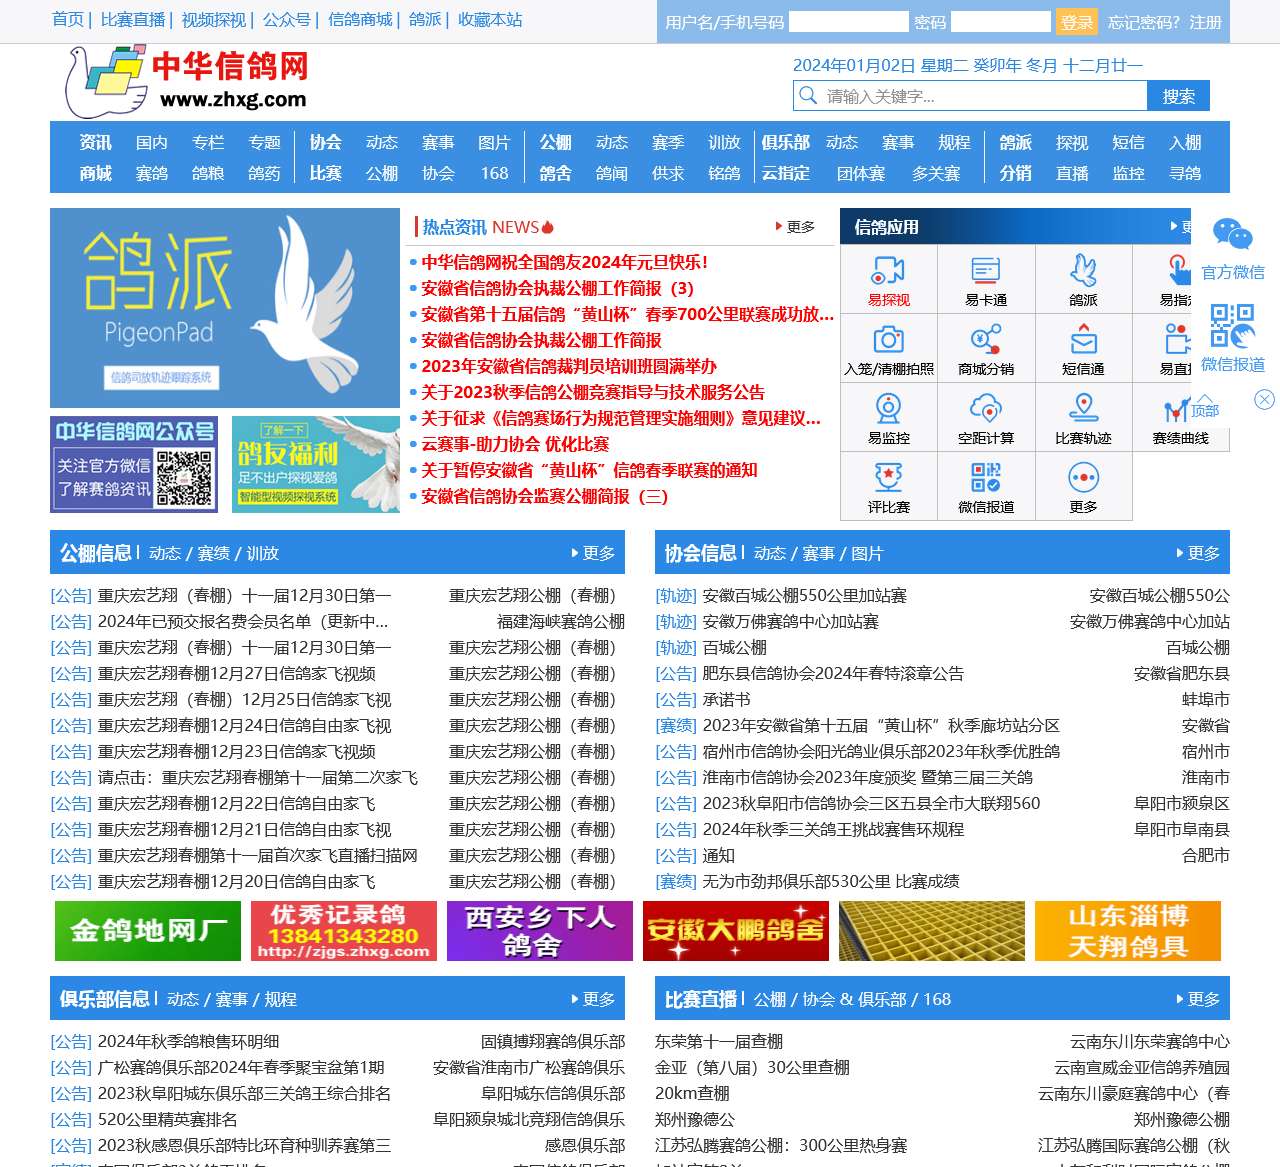Click the 登录 button
This screenshot has width=1280, height=1167.
tap(1077, 22)
